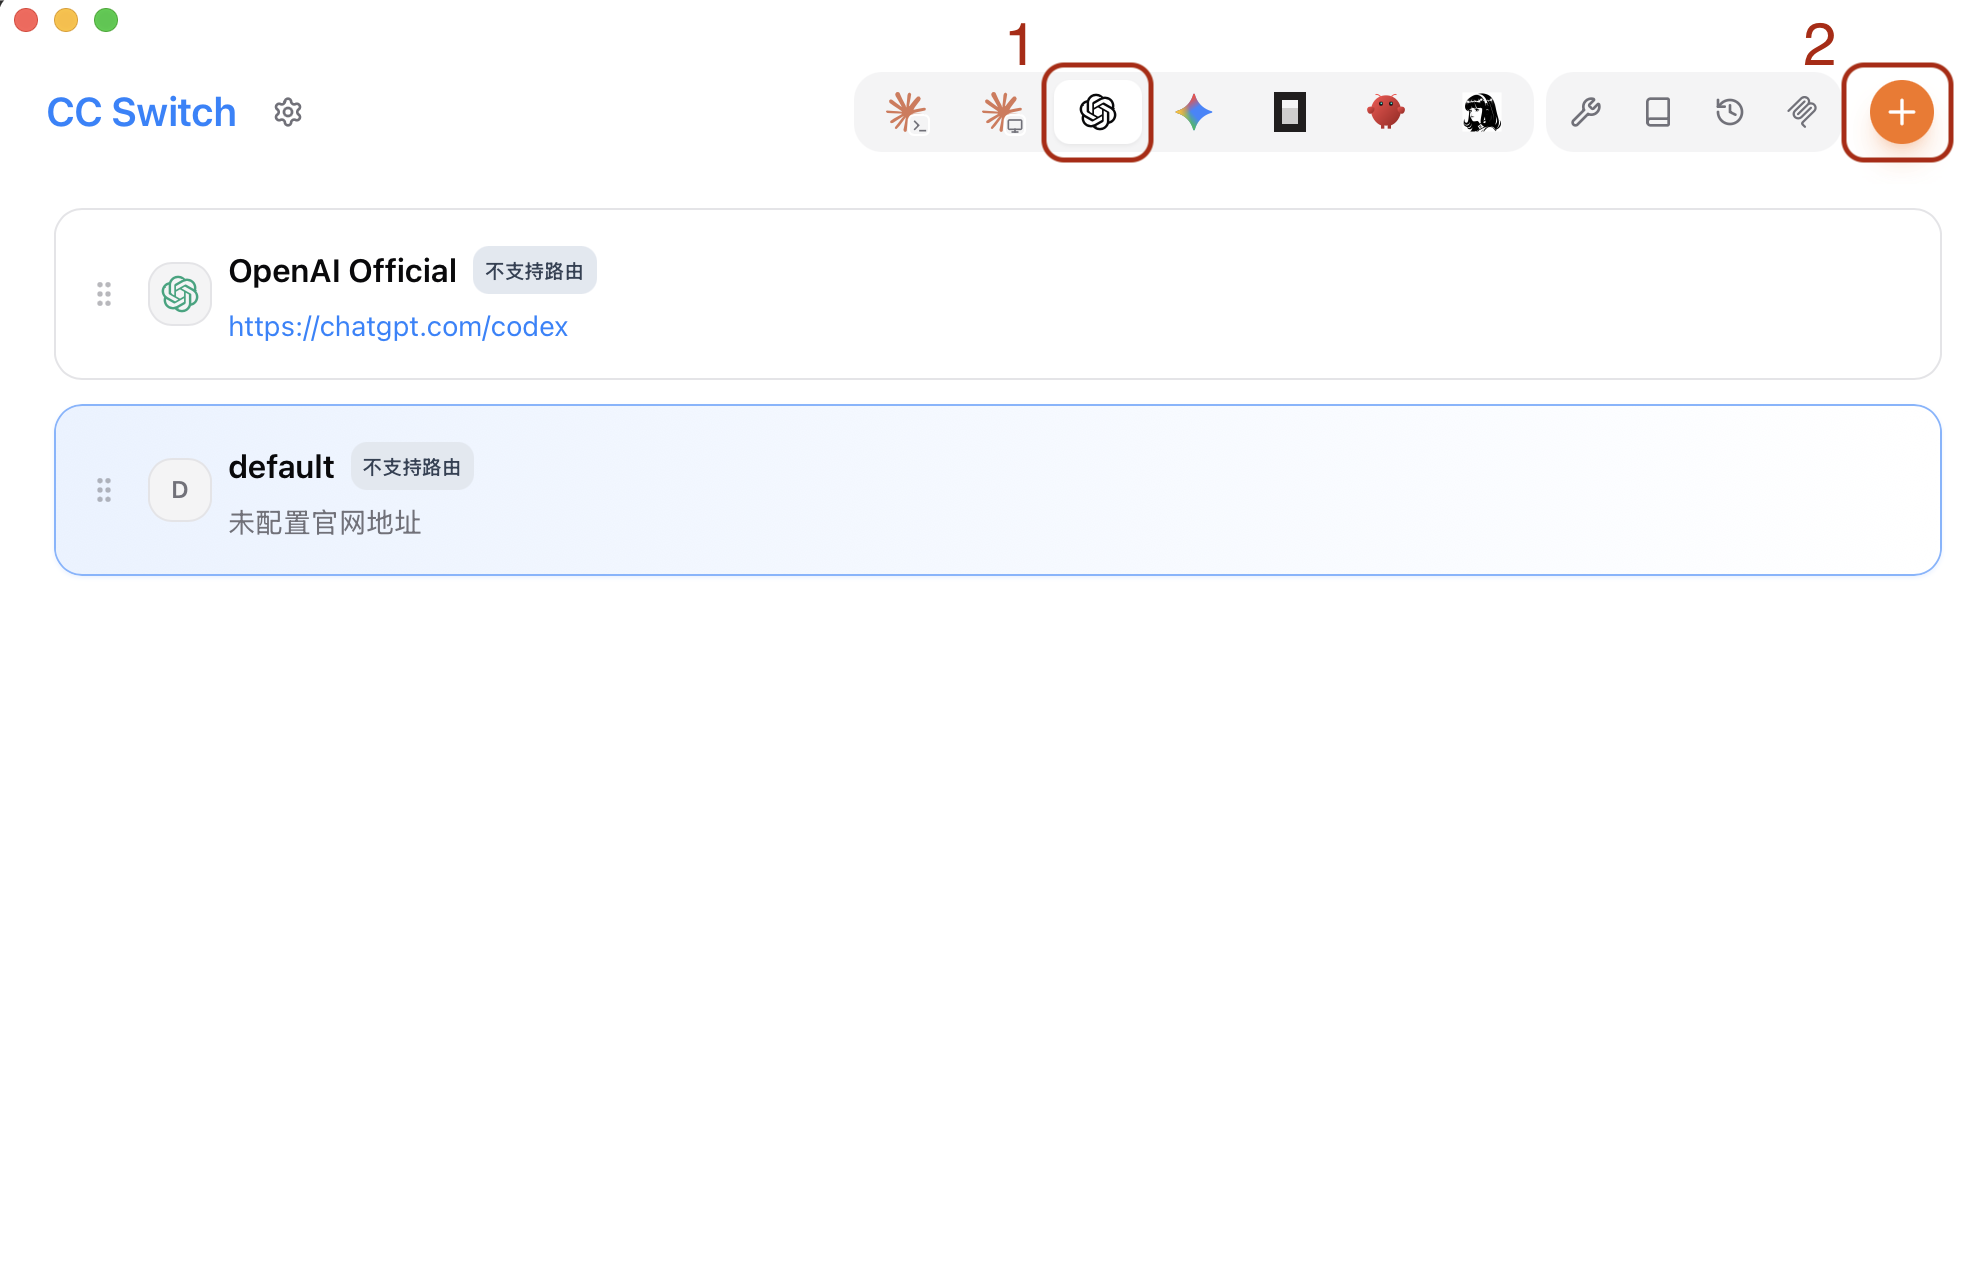The image size is (1986, 1276).
Task: Open the history clock icon
Action: pos(1730,112)
